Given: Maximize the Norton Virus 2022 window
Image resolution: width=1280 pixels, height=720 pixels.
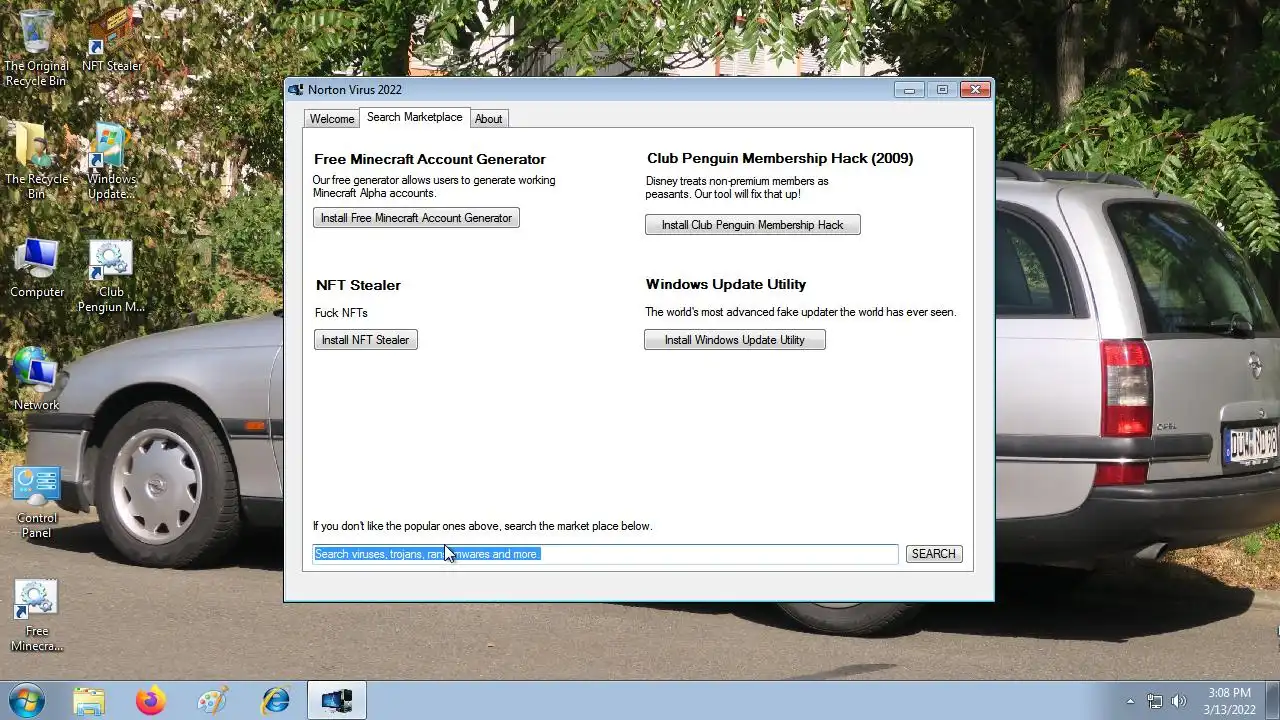Looking at the screenshot, I should (x=942, y=90).
